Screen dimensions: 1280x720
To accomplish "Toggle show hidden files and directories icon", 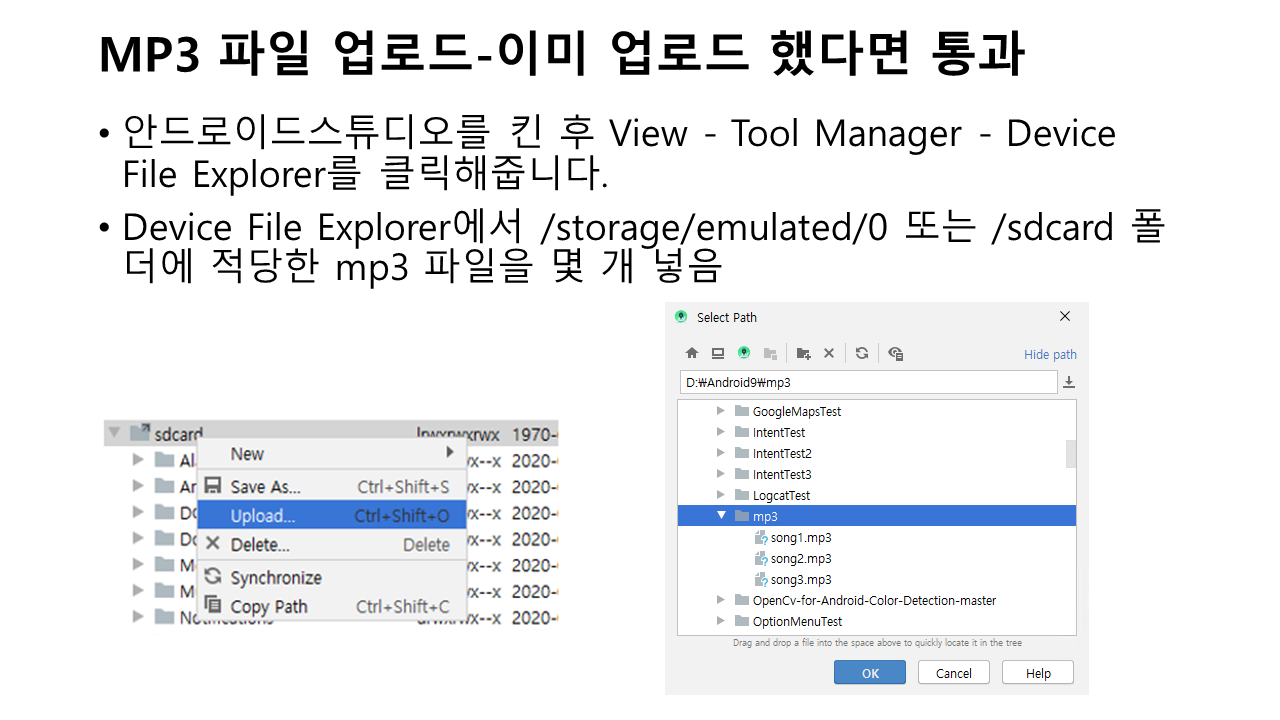I will [895, 353].
